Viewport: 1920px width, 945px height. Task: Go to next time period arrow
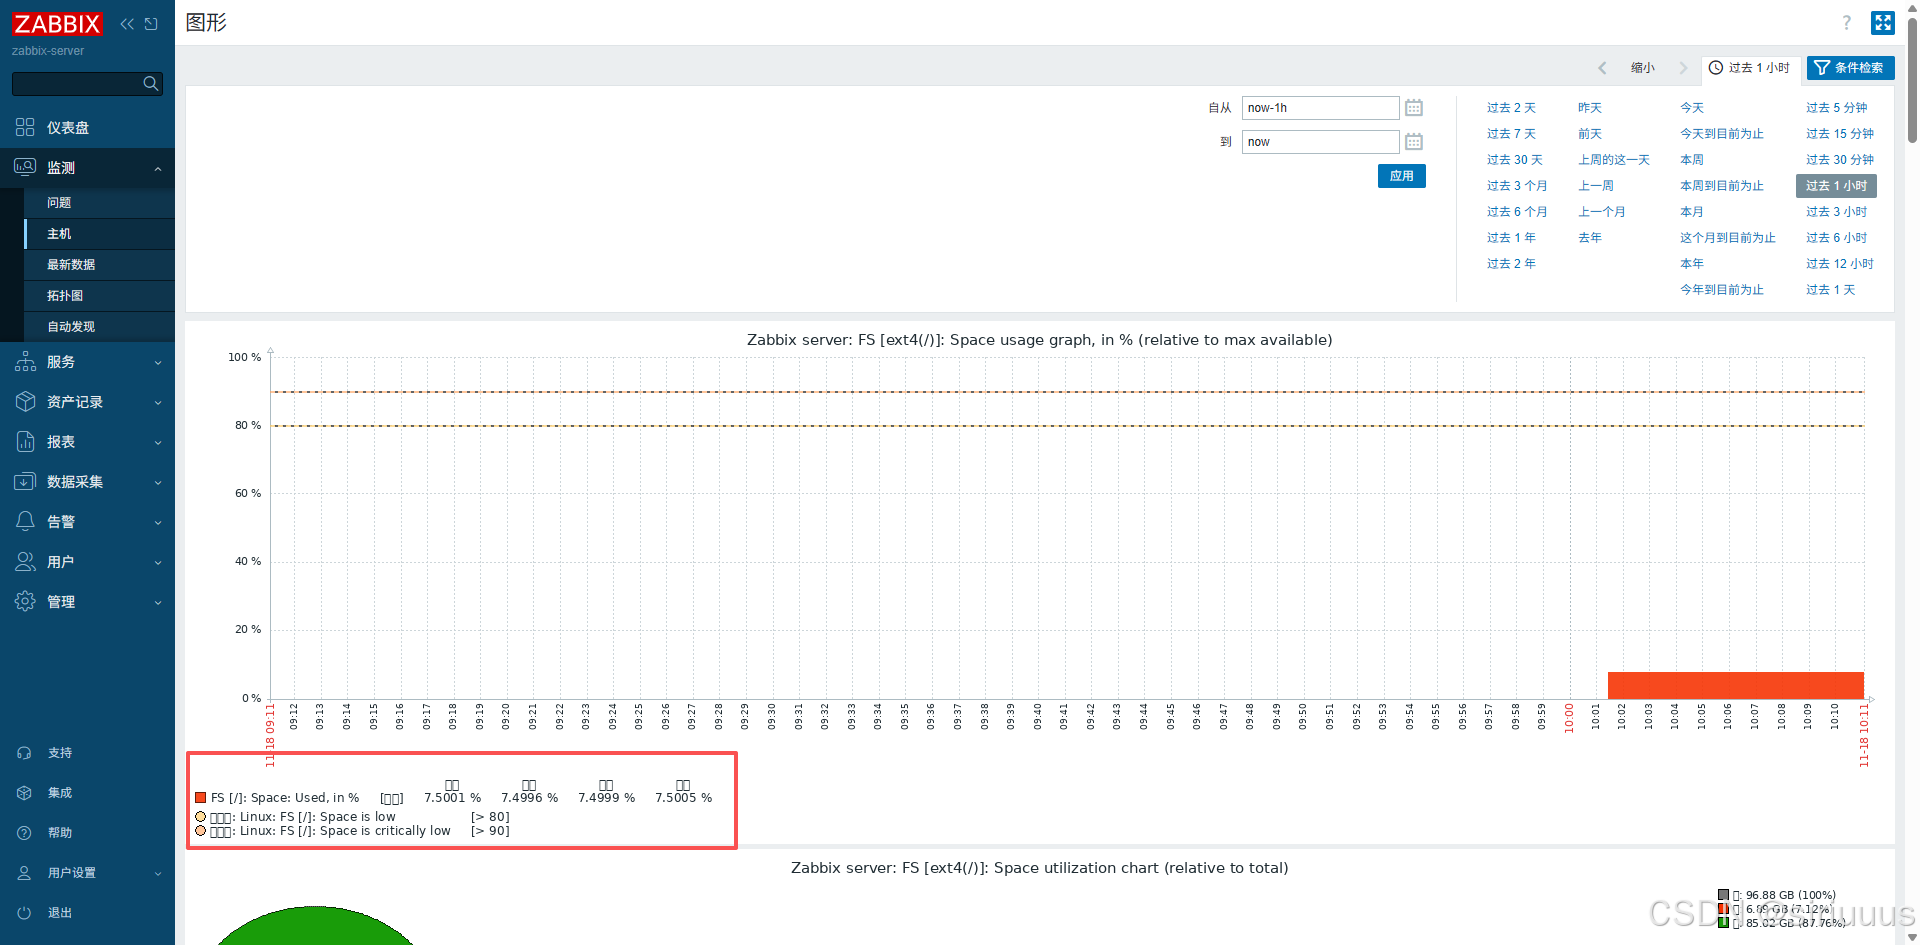(1683, 68)
